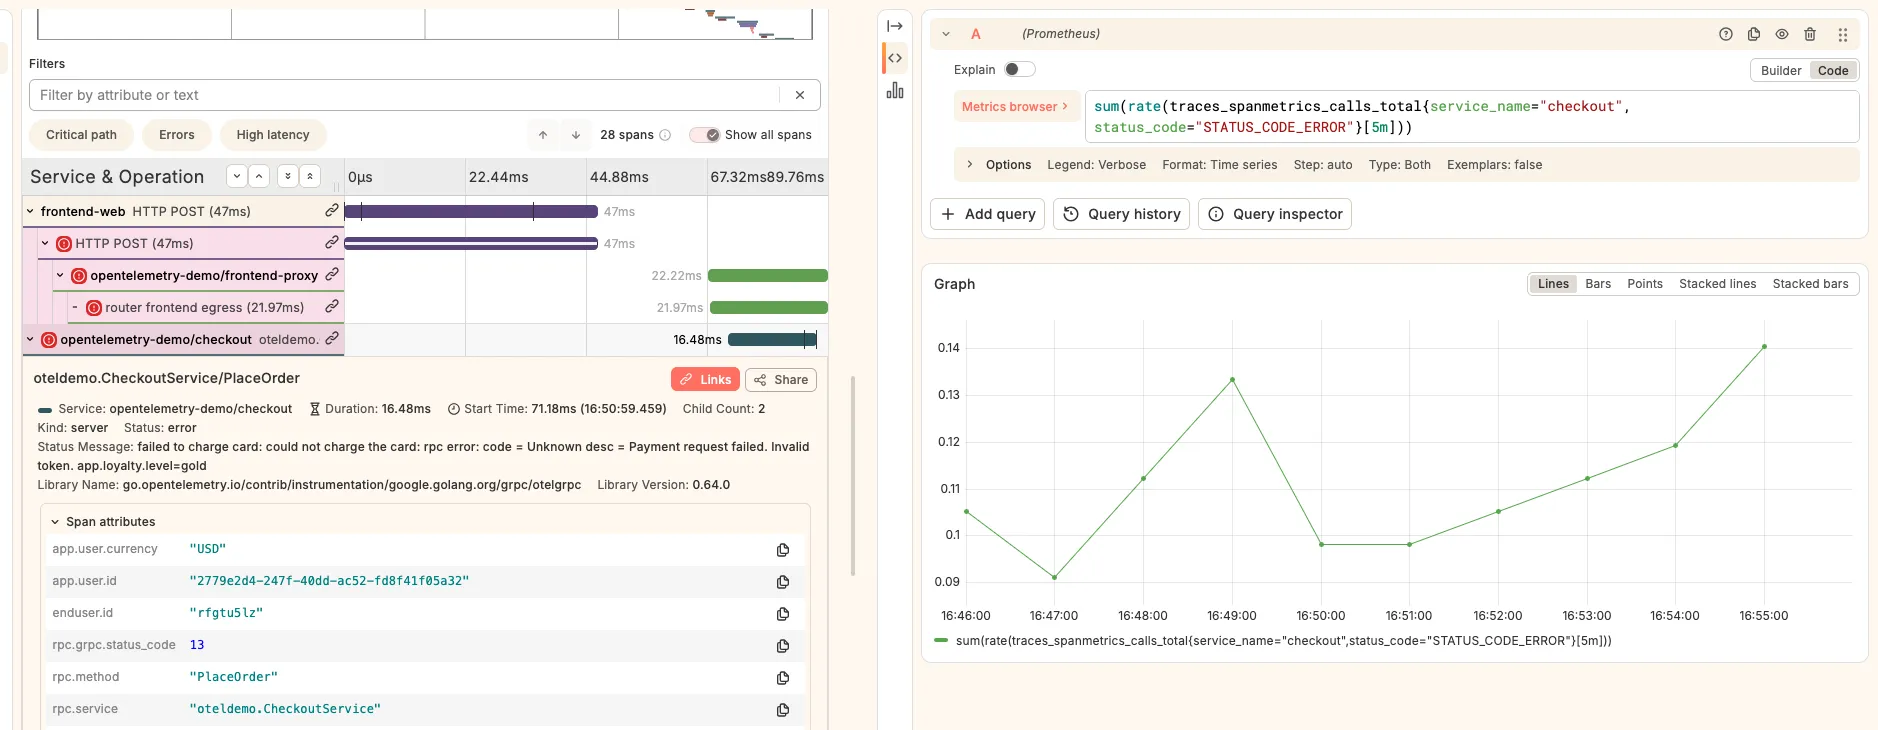This screenshot has width=1878, height=730.
Task: Collapse opentelemetry-demo/frontend-proxy span
Action: pos(60,275)
